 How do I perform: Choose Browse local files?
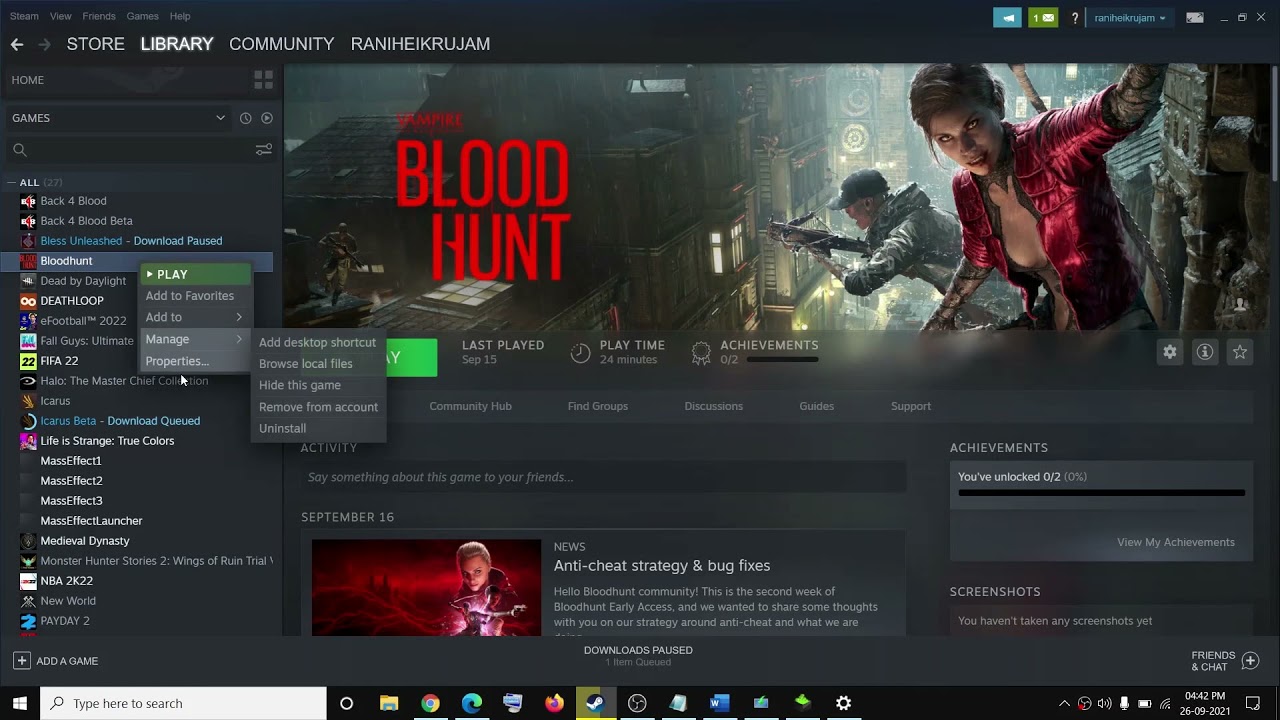tap(305, 364)
